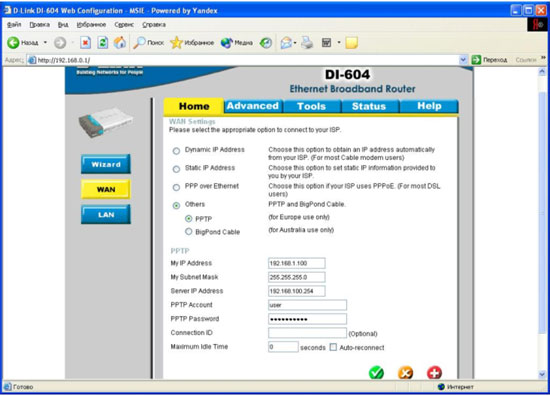
Task: Click the Edit page icon
Action: click(327, 43)
